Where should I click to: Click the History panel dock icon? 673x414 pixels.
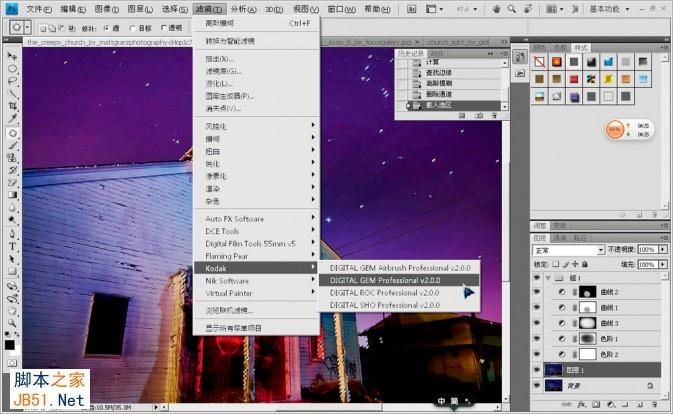(520, 57)
